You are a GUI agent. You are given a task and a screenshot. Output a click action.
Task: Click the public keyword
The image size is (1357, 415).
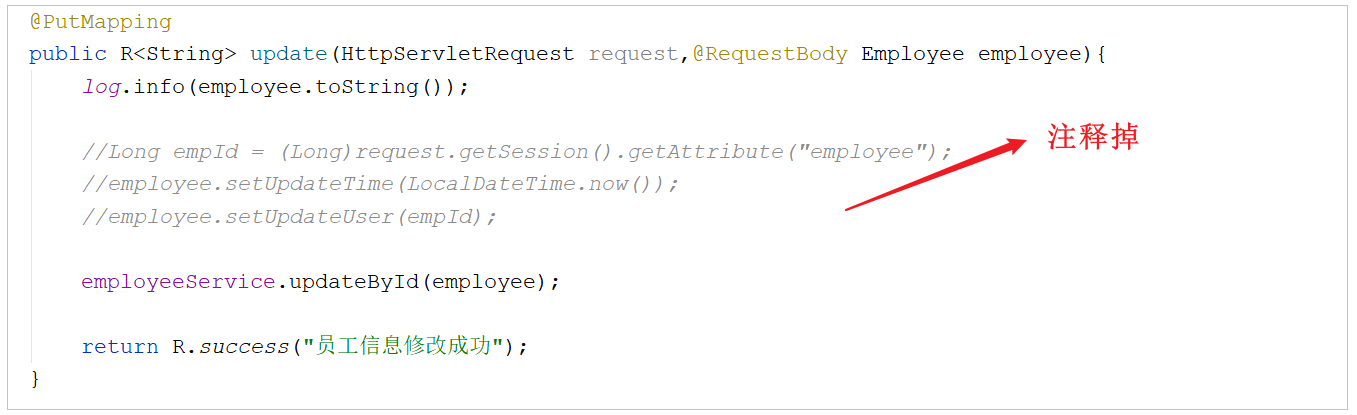click(x=68, y=54)
